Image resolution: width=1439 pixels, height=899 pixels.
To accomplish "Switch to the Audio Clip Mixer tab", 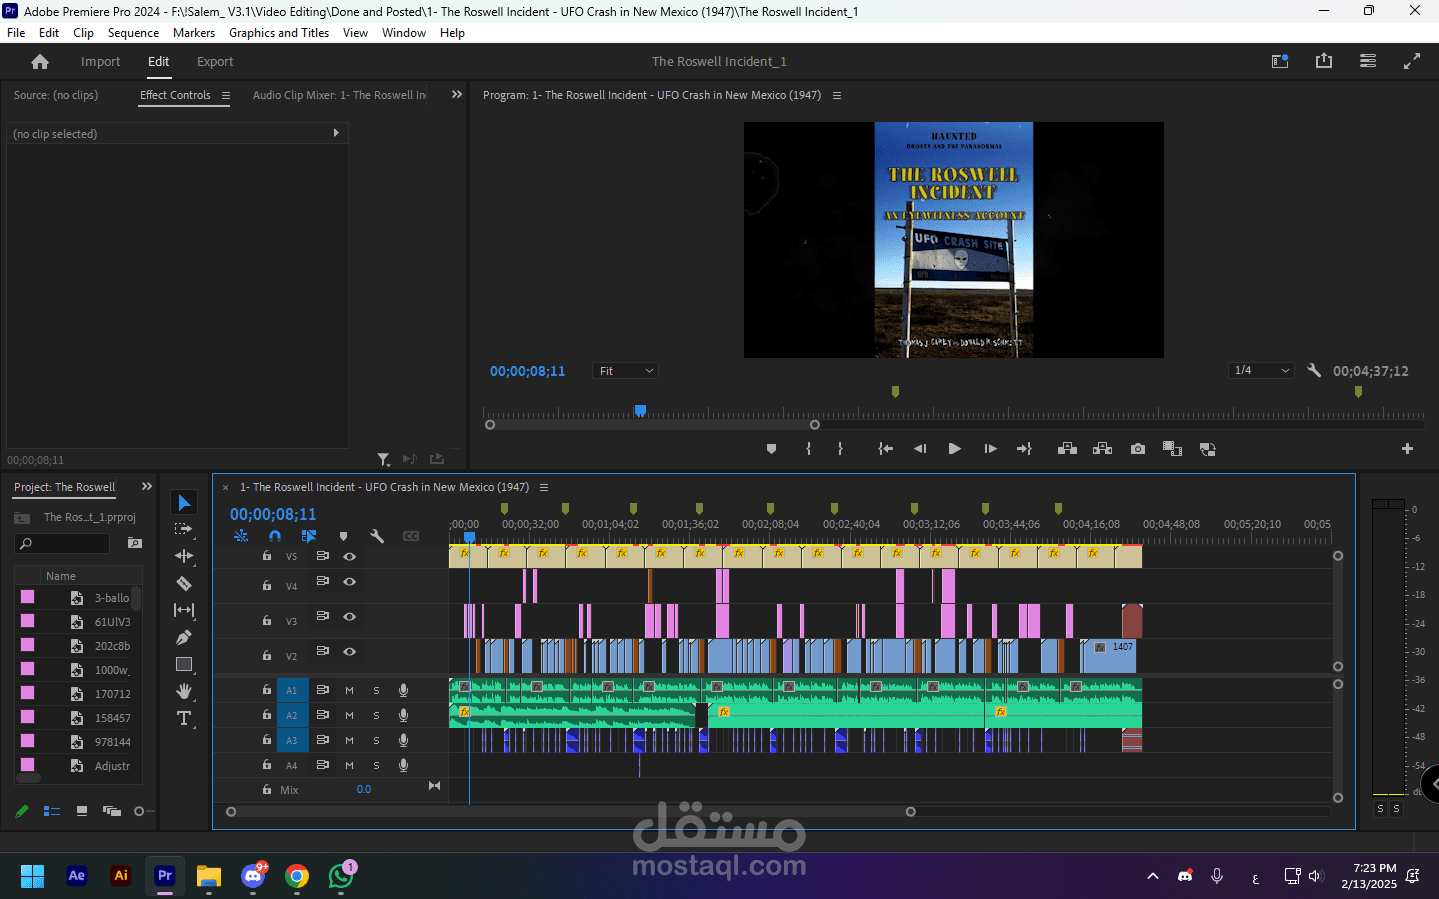I will point(339,95).
